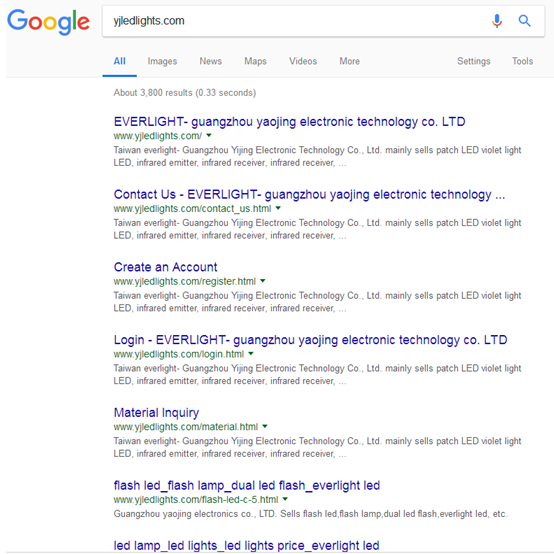Screen dimensions: 554x554
Task: Click the About 3,800 results text
Action: pos(184,93)
